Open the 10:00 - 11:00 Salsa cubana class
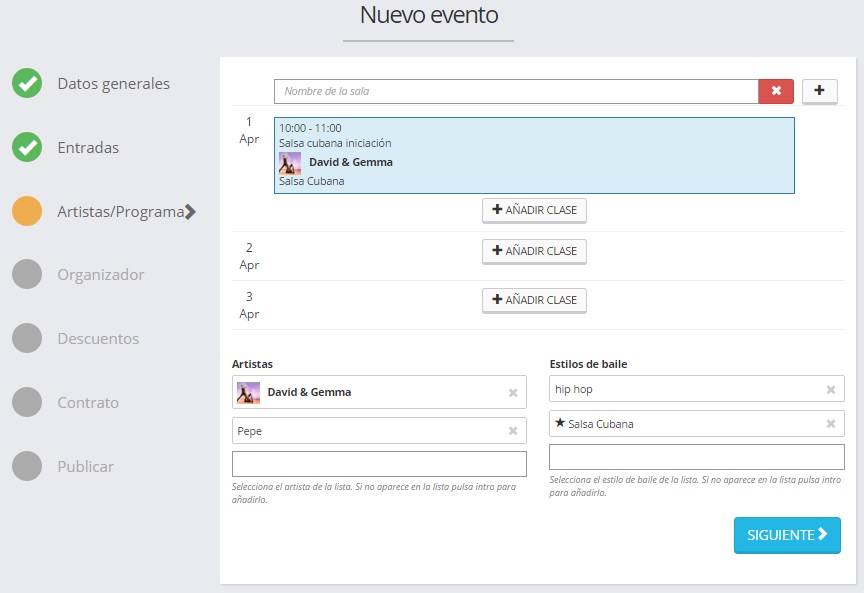 click(x=534, y=155)
